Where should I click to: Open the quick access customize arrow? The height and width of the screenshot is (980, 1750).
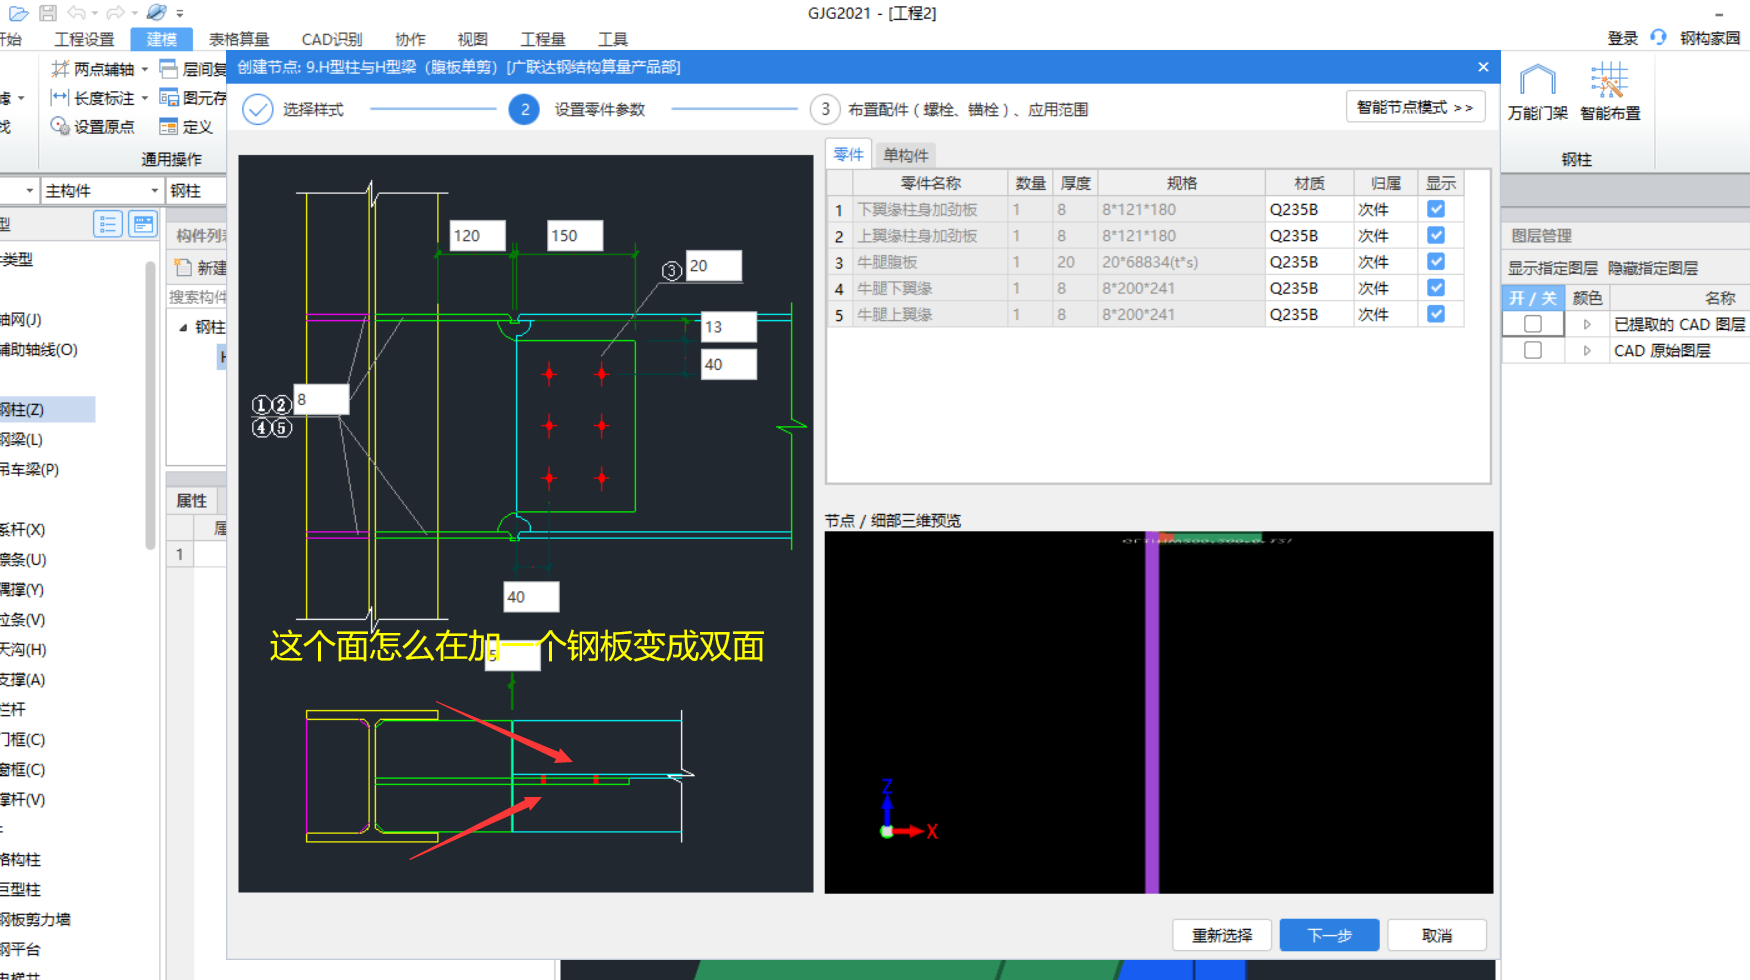tap(180, 14)
